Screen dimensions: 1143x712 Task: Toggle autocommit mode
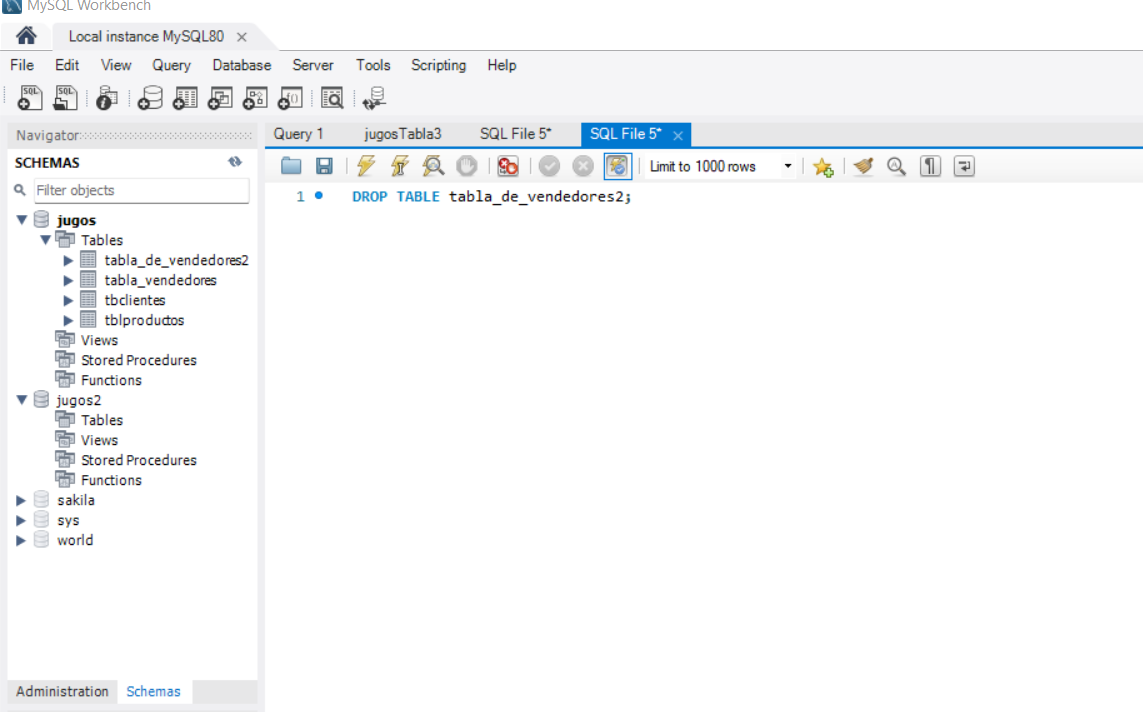pos(617,166)
